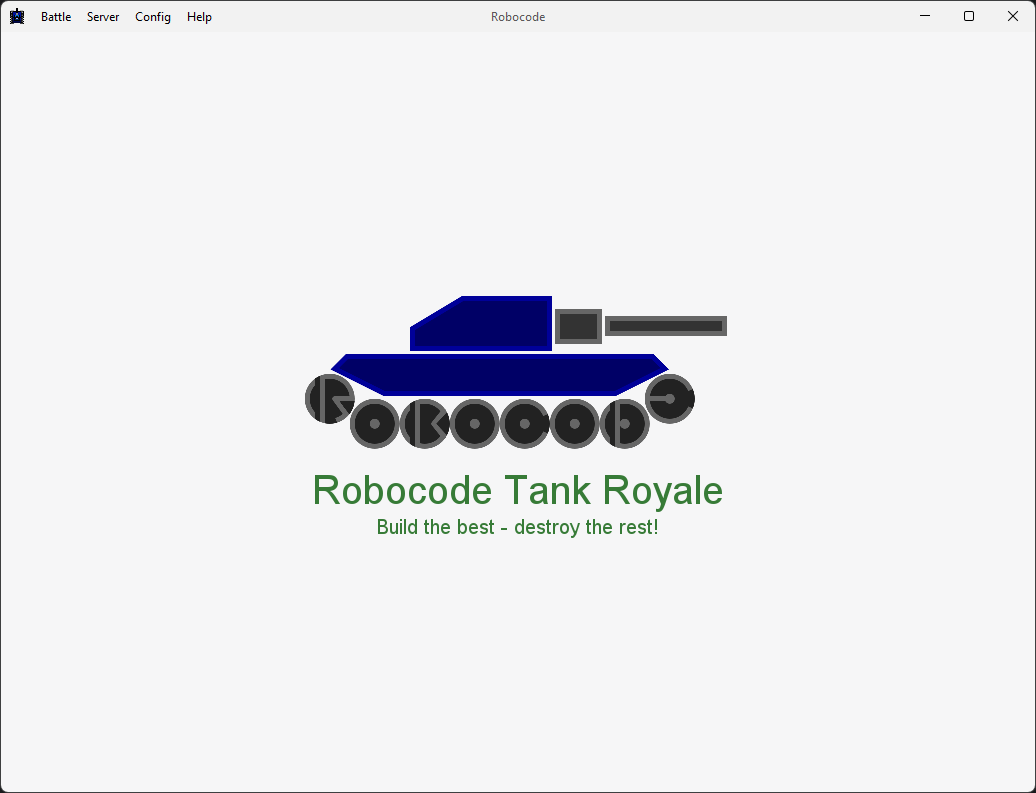Open the Battle menu
Screen dimensions: 1036x793
56,17
